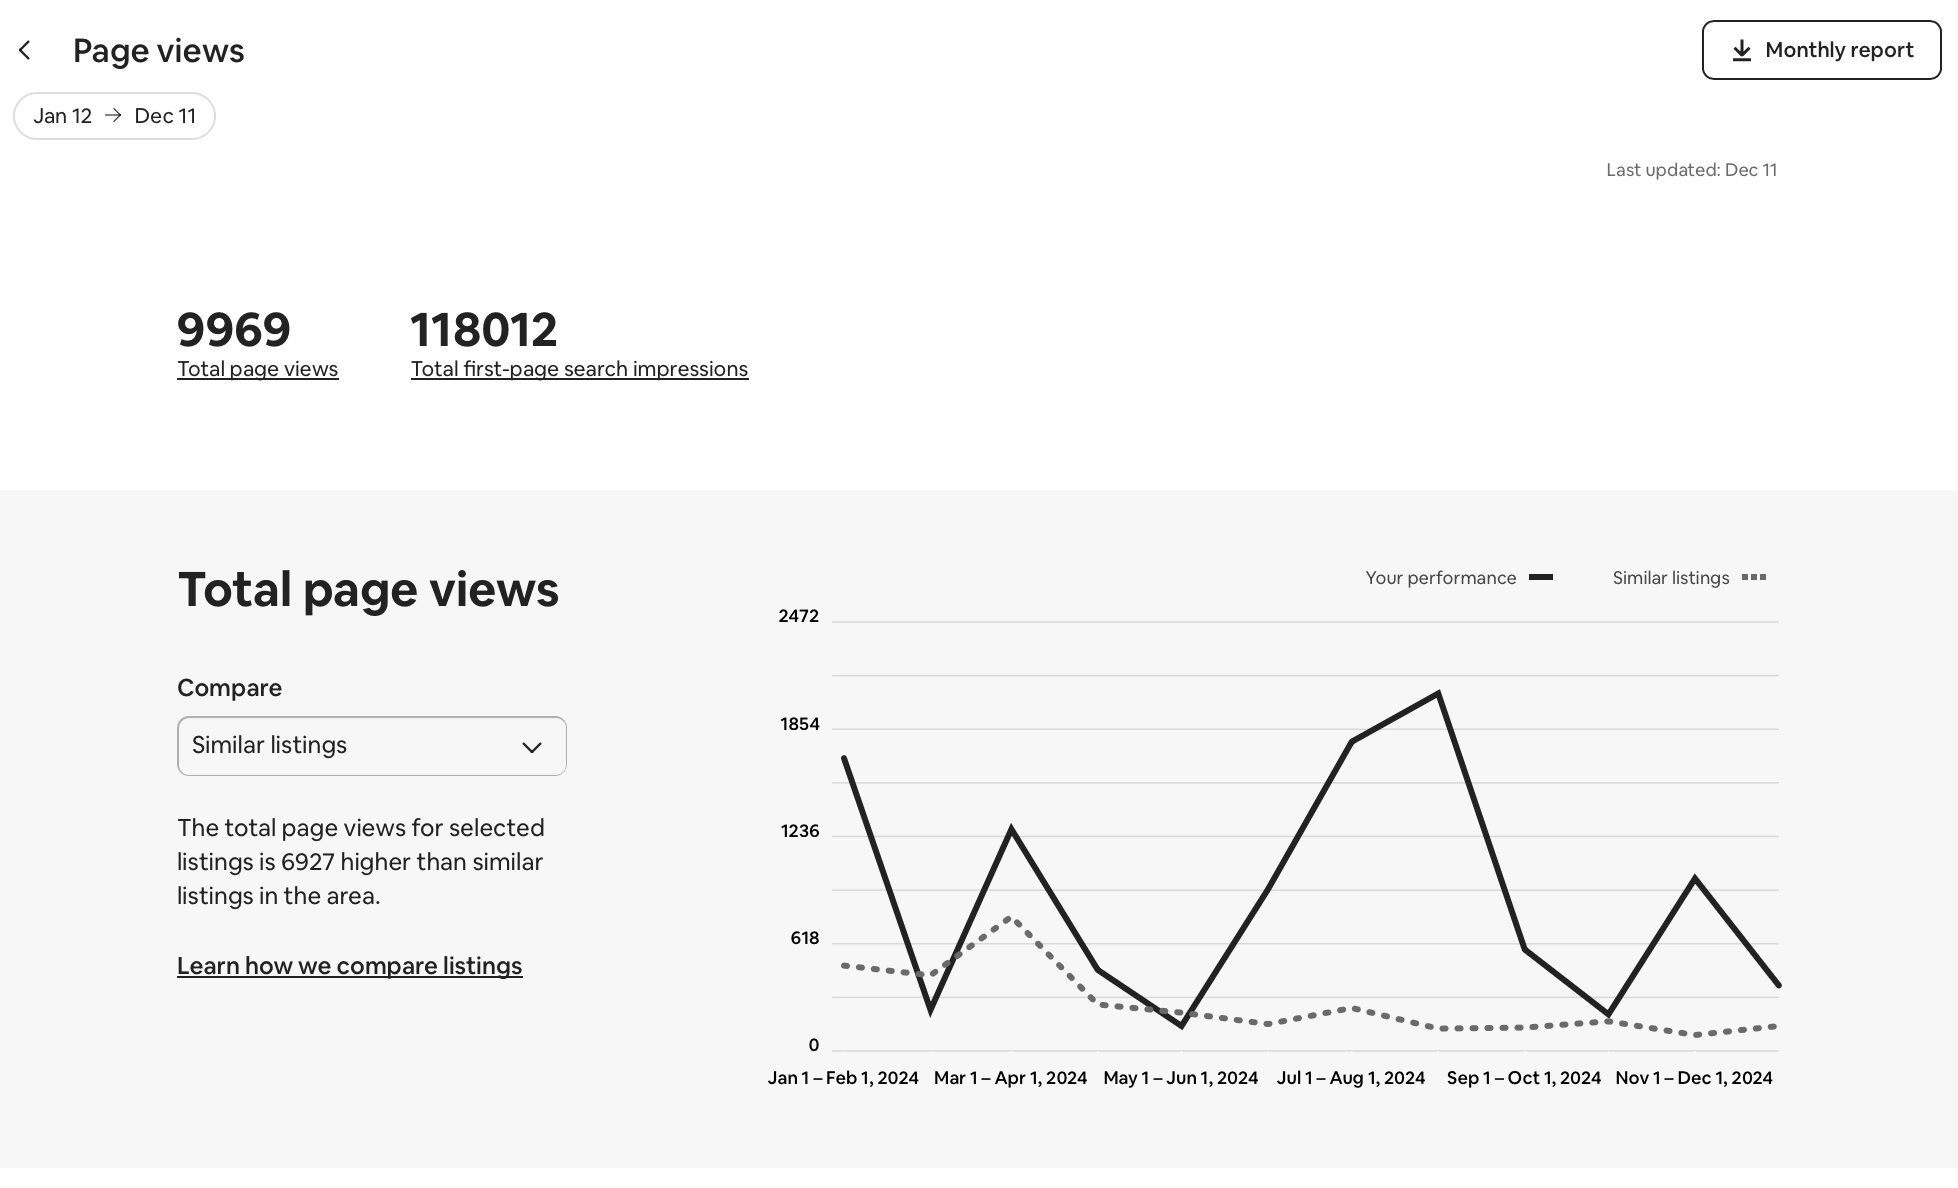Download the Monthly report
The height and width of the screenshot is (1188, 1958).
pyautogui.click(x=1820, y=50)
